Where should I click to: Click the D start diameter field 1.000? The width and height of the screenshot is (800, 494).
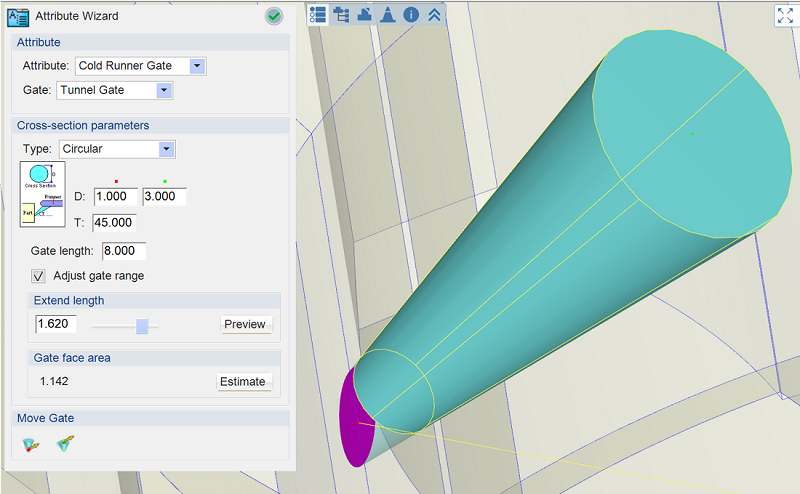tap(116, 196)
